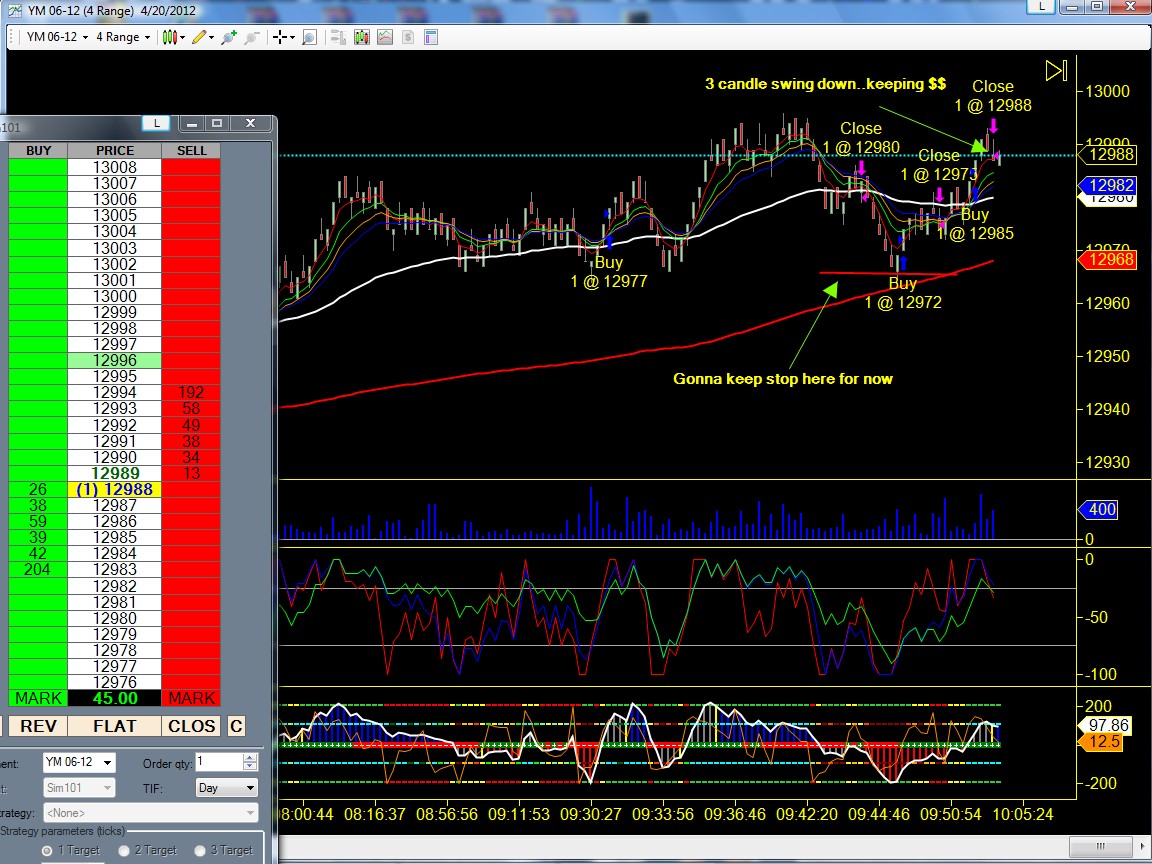The height and width of the screenshot is (864, 1152).
Task: Click the (1) 12988 position price cell
Action: (115, 489)
